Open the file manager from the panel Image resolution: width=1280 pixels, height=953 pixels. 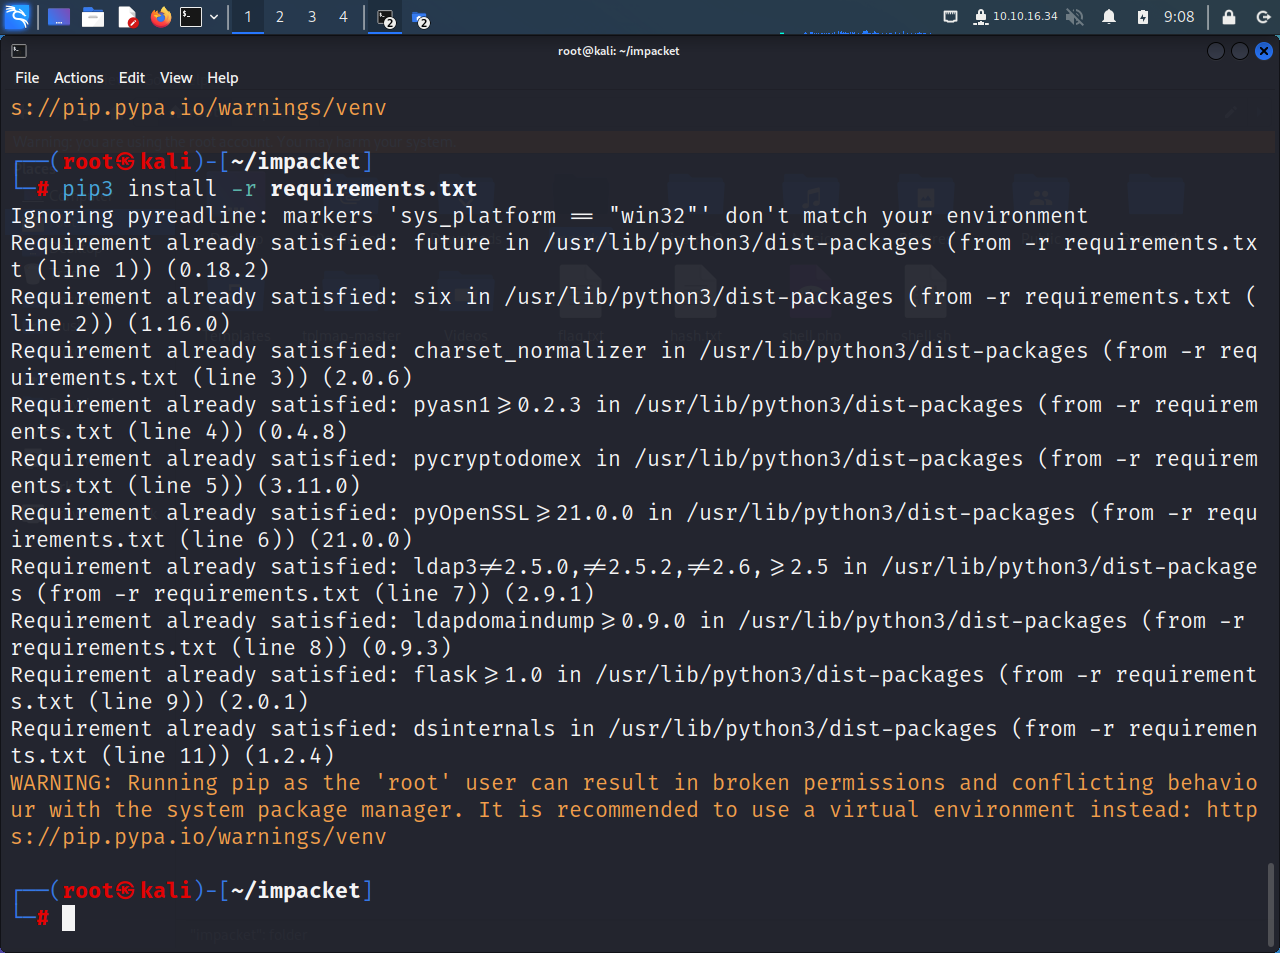(93, 17)
